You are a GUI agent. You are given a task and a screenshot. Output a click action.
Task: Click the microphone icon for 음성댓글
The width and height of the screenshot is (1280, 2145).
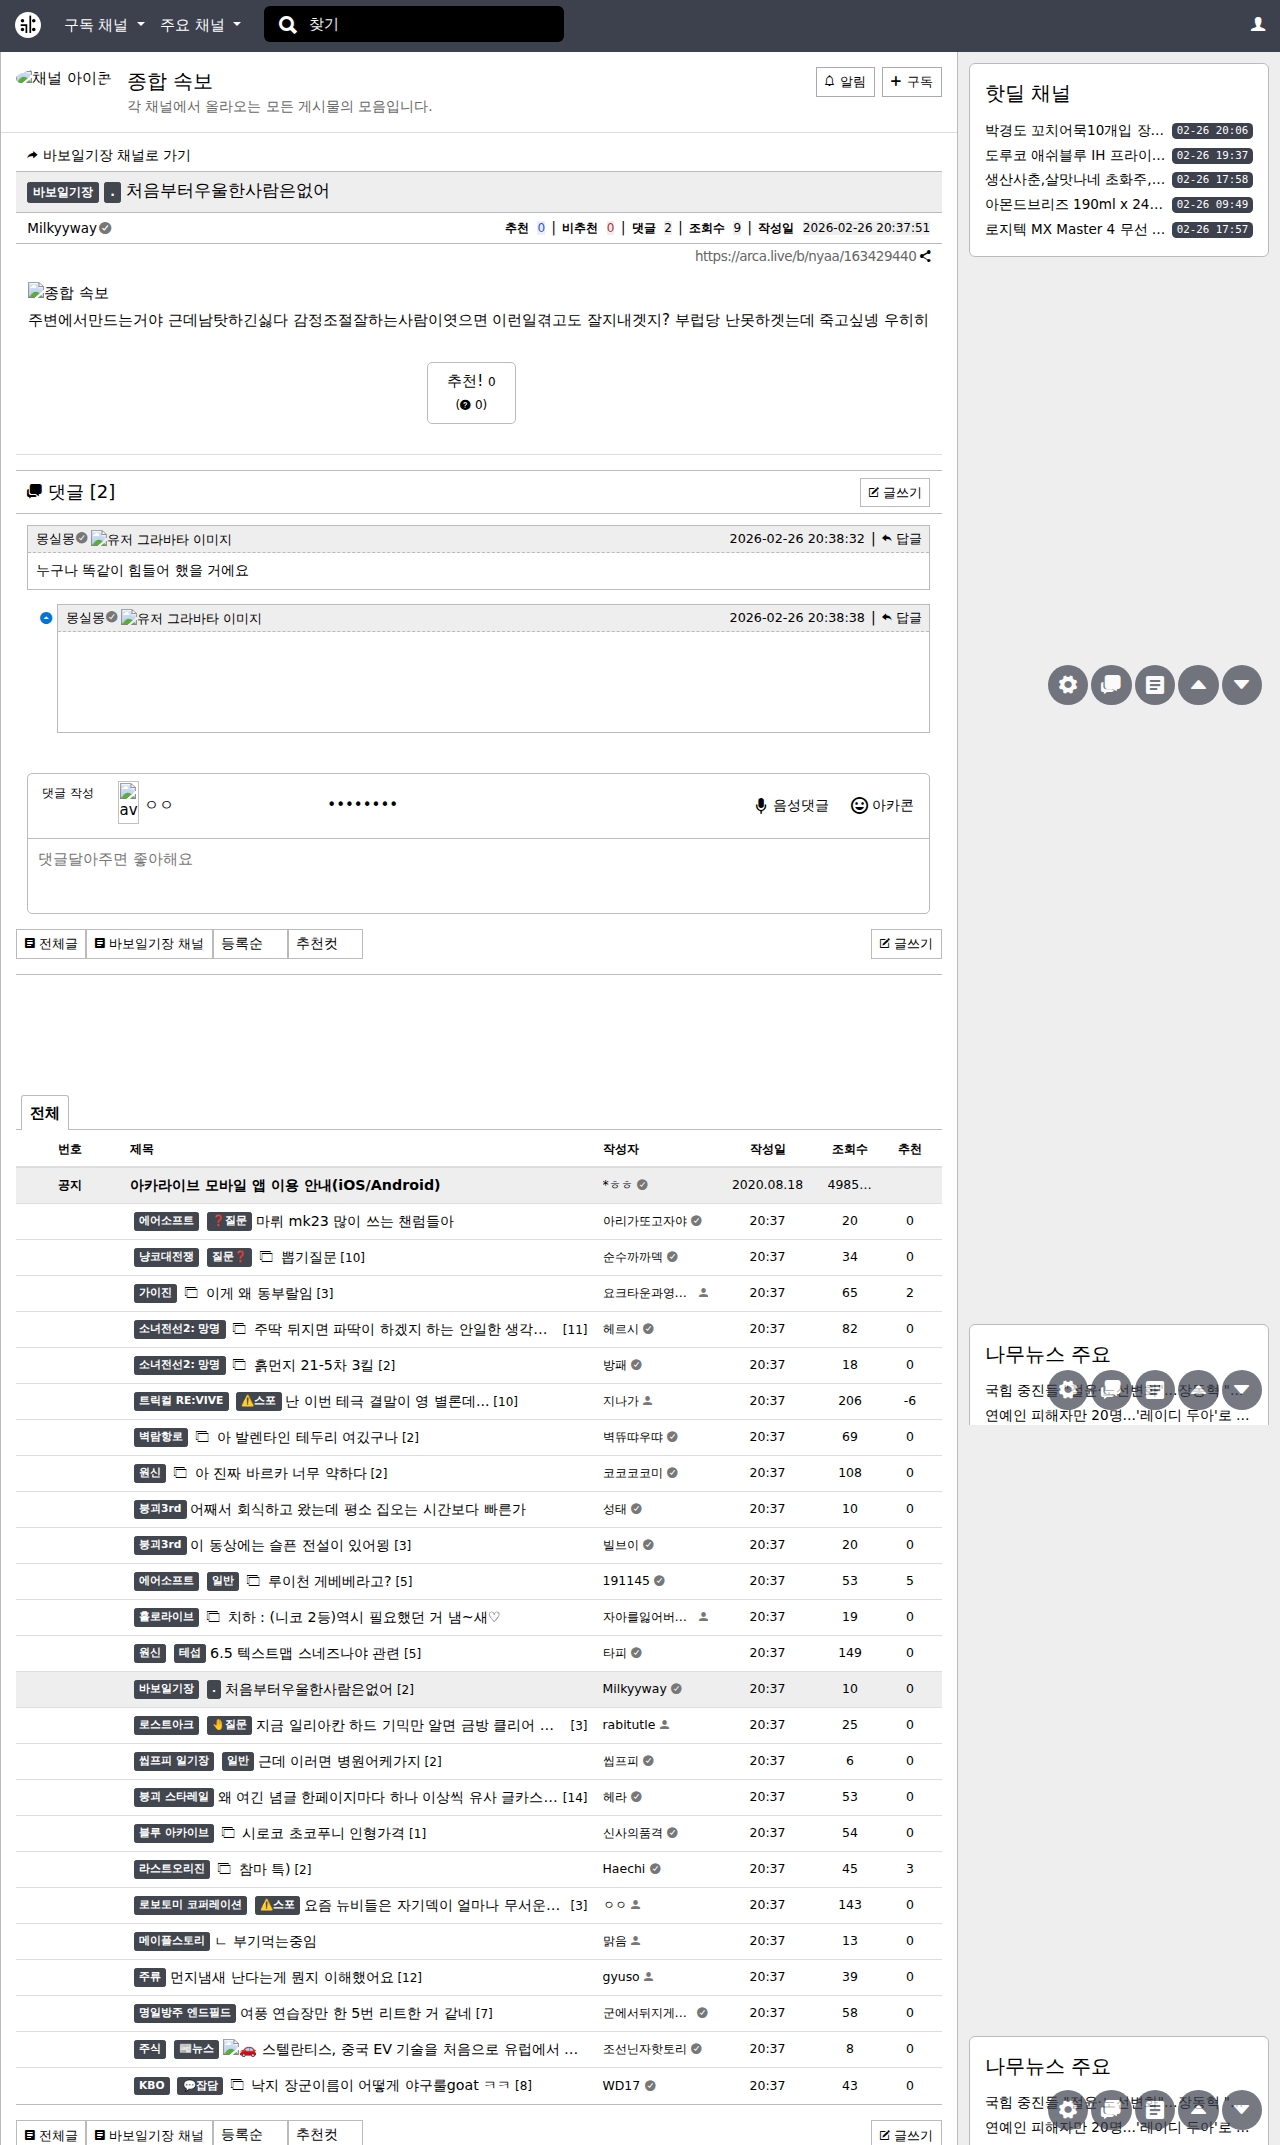point(761,806)
